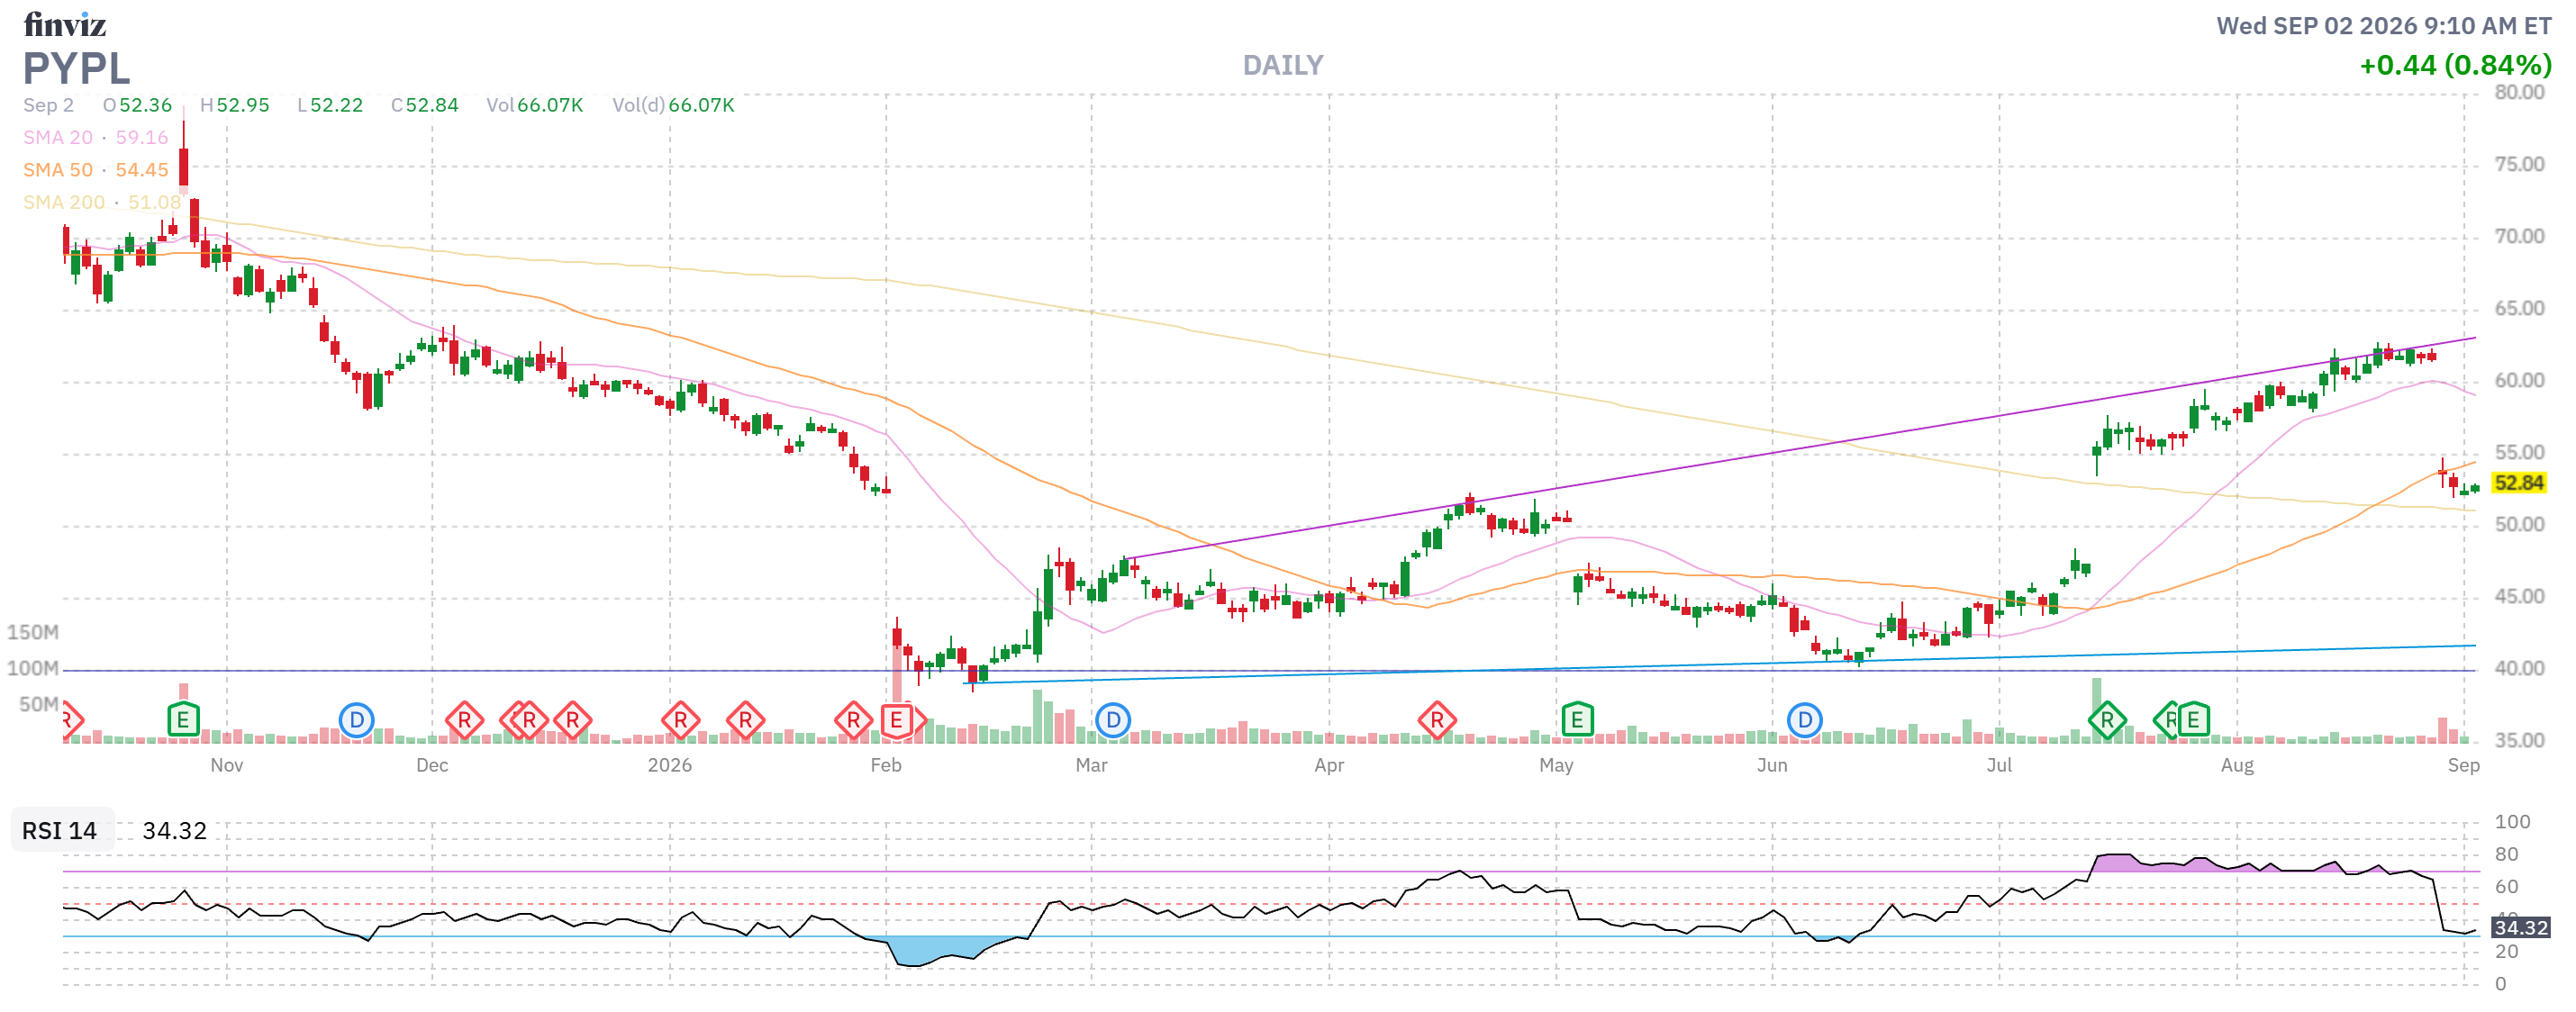Click the yellow 52.84 current price tag
Image resolution: width=2576 pixels, height=1012 pixels.
(x=2519, y=483)
